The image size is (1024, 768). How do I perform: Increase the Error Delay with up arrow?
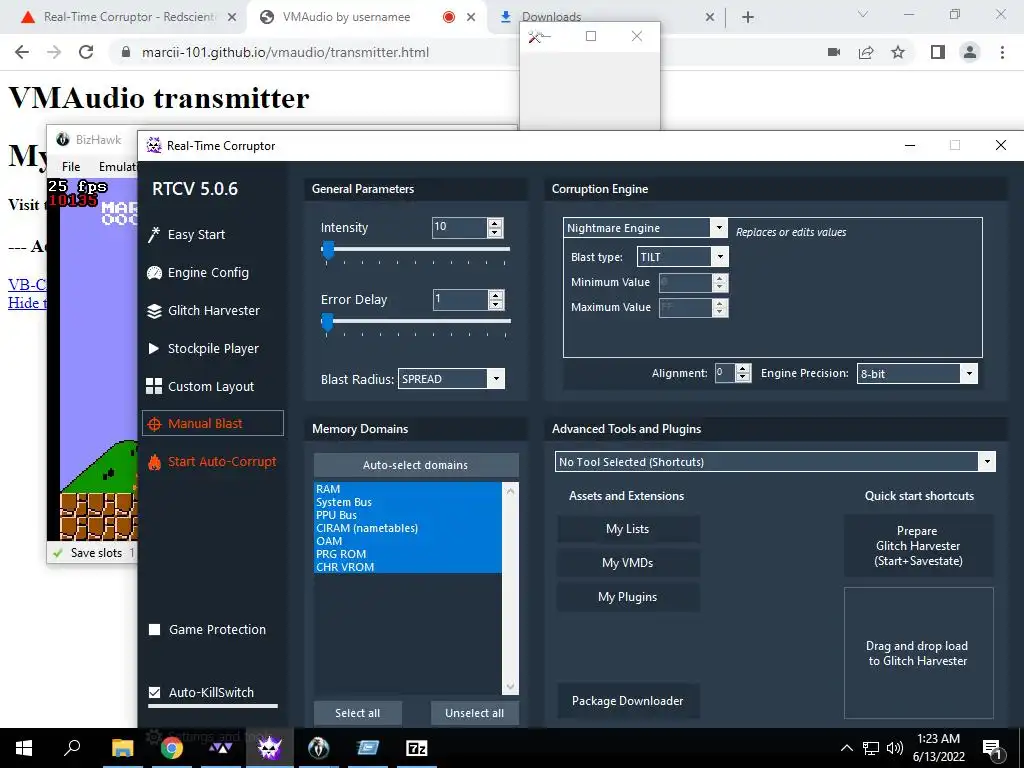(496, 295)
